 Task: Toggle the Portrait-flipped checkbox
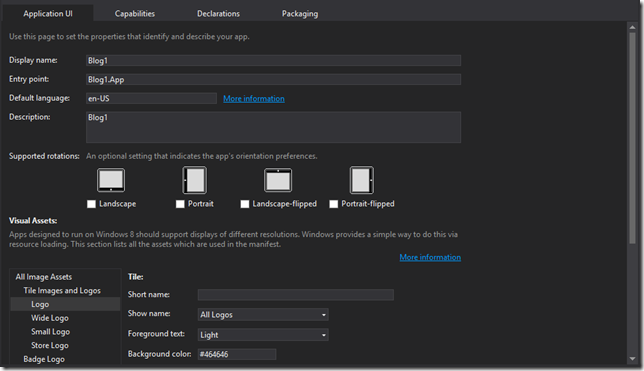334,204
